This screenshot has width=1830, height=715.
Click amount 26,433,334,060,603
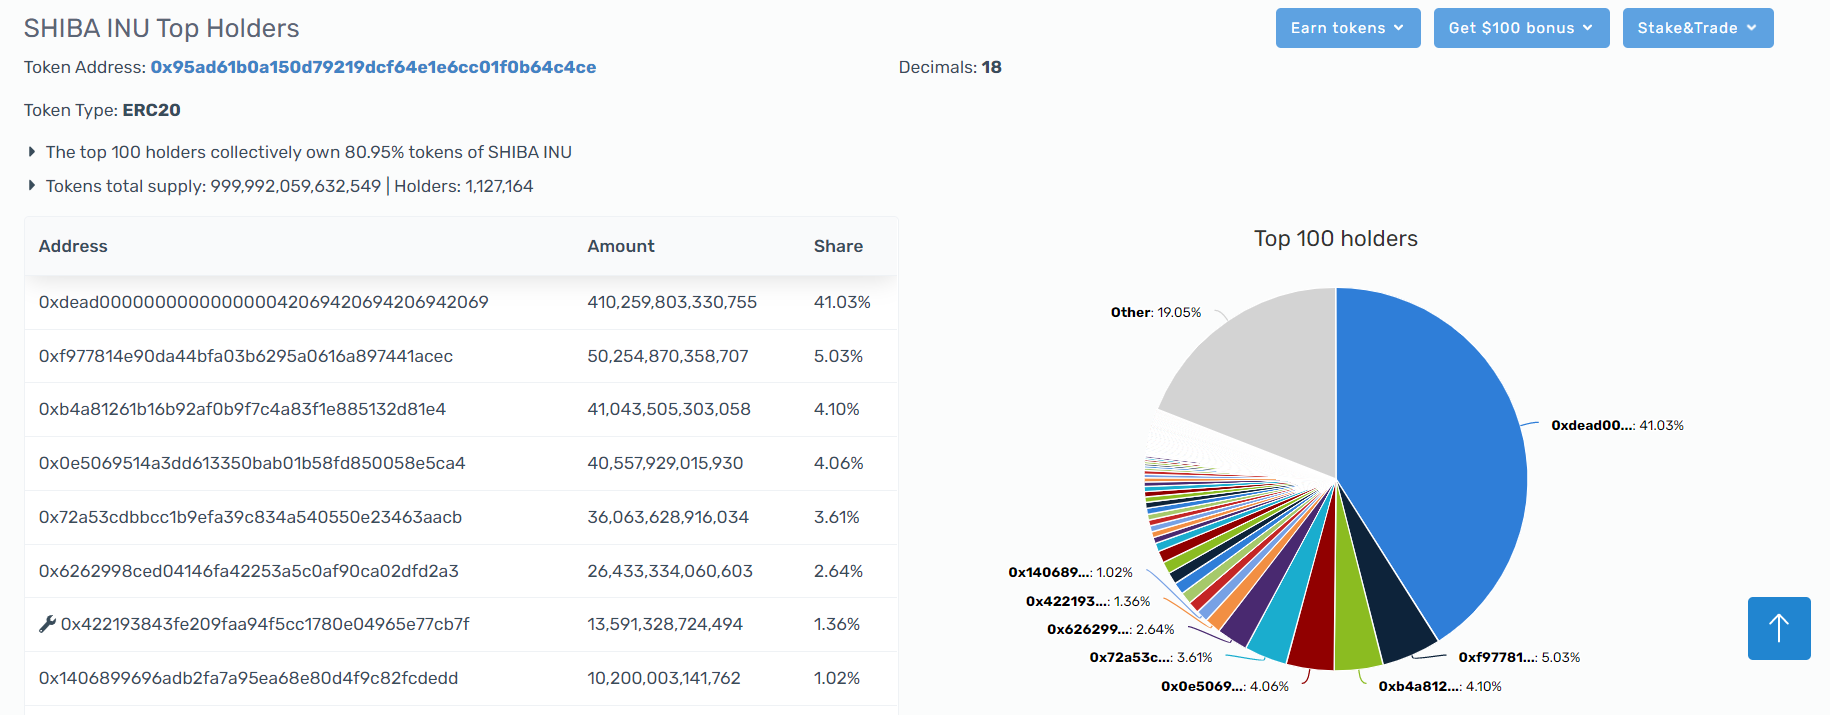pyautogui.click(x=670, y=571)
